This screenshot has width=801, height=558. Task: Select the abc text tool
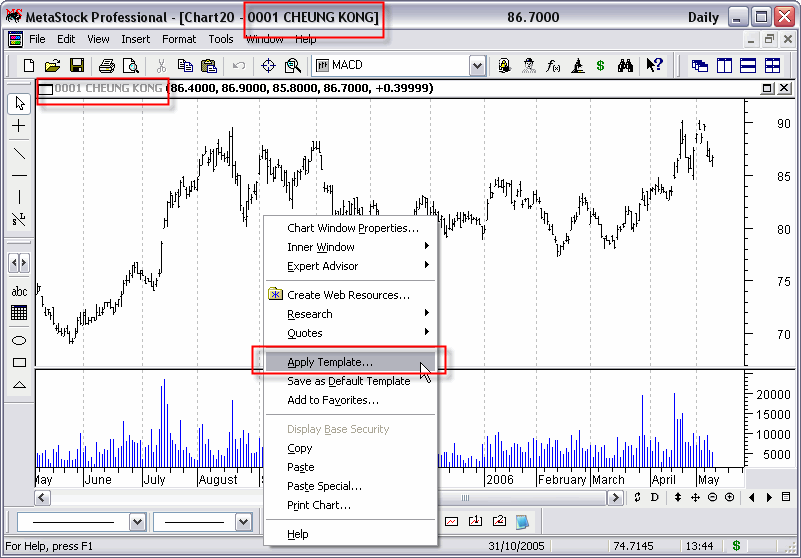click(19, 291)
